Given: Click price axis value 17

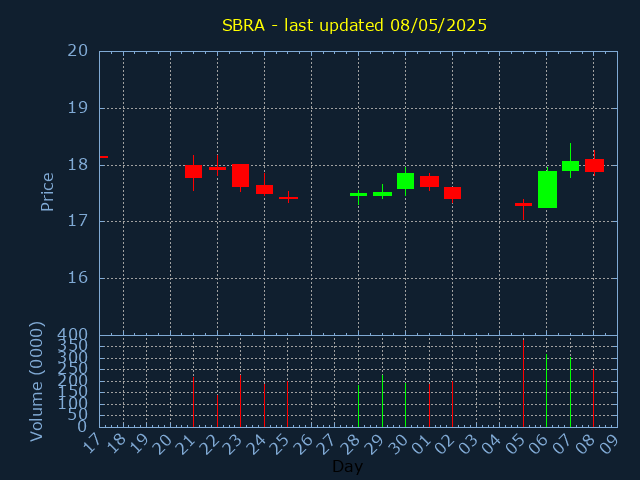Looking at the screenshot, I should tap(78, 222).
